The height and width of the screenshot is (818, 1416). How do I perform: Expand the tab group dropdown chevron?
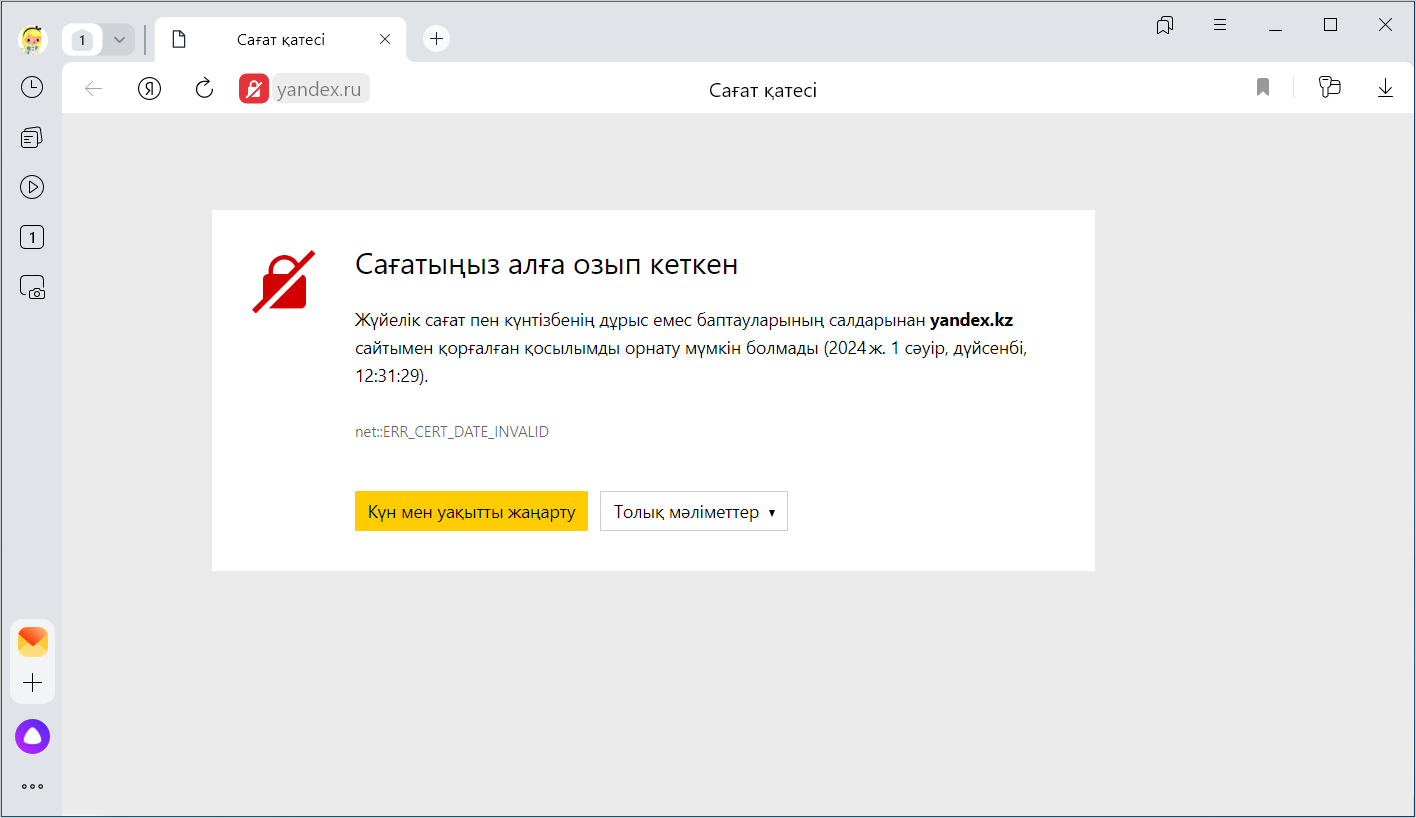(119, 40)
